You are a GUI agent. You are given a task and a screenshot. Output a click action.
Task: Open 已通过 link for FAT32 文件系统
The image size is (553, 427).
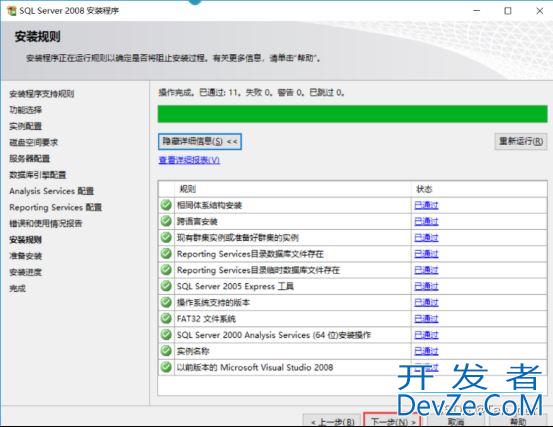[426, 319]
